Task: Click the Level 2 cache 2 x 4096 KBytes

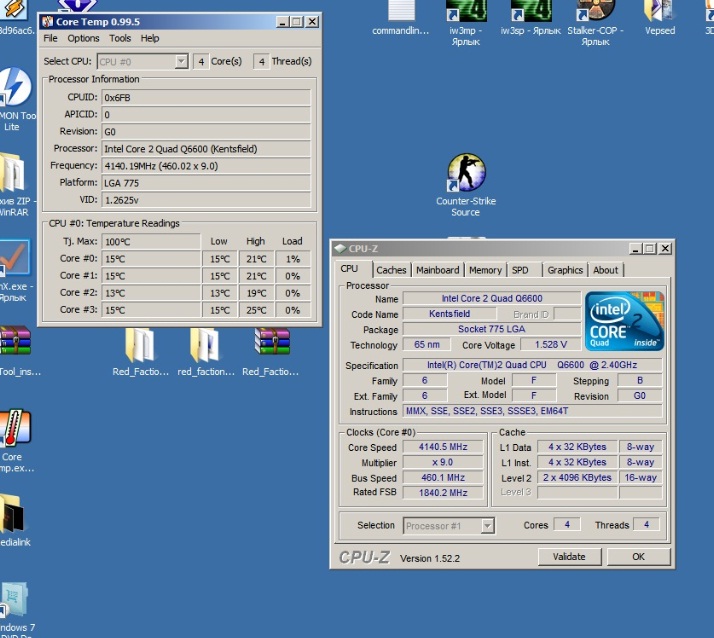Action: click(x=577, y=478)
